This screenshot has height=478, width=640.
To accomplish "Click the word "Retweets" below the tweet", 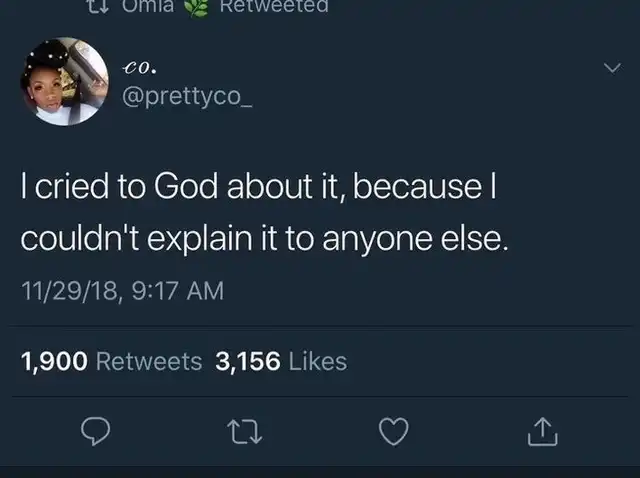I will click(149, 361).
